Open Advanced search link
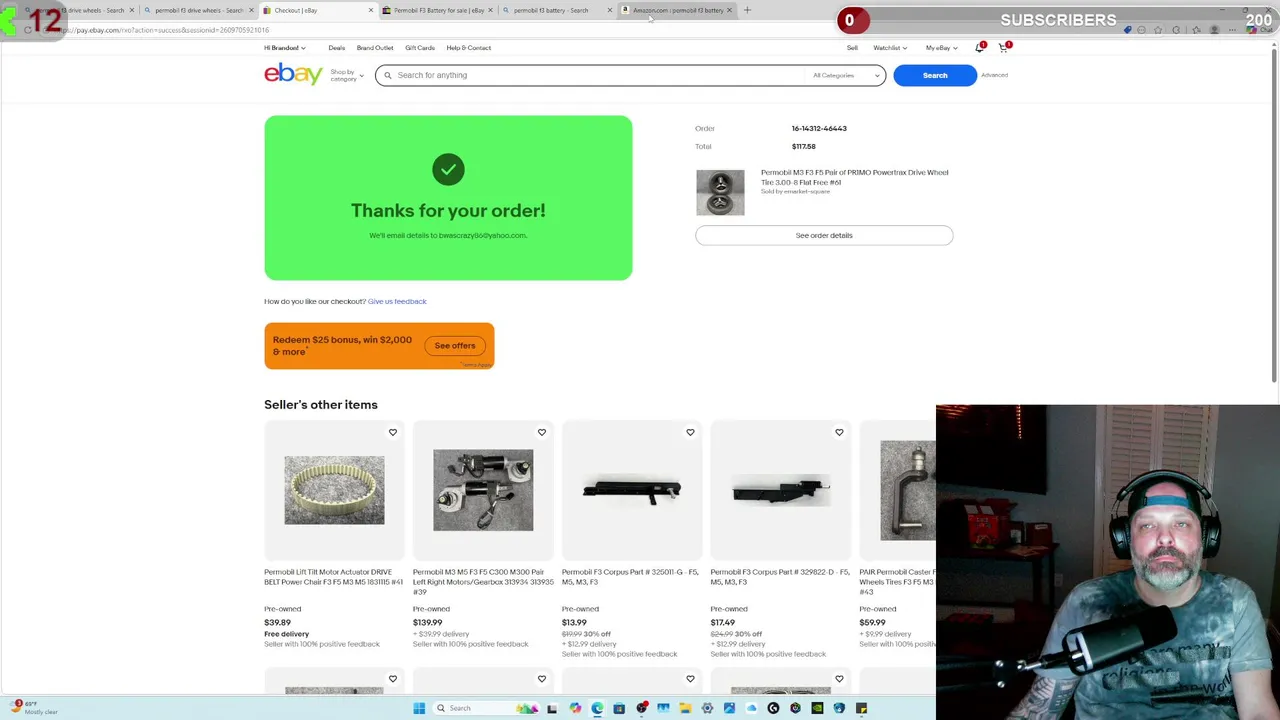 point(994,75)
